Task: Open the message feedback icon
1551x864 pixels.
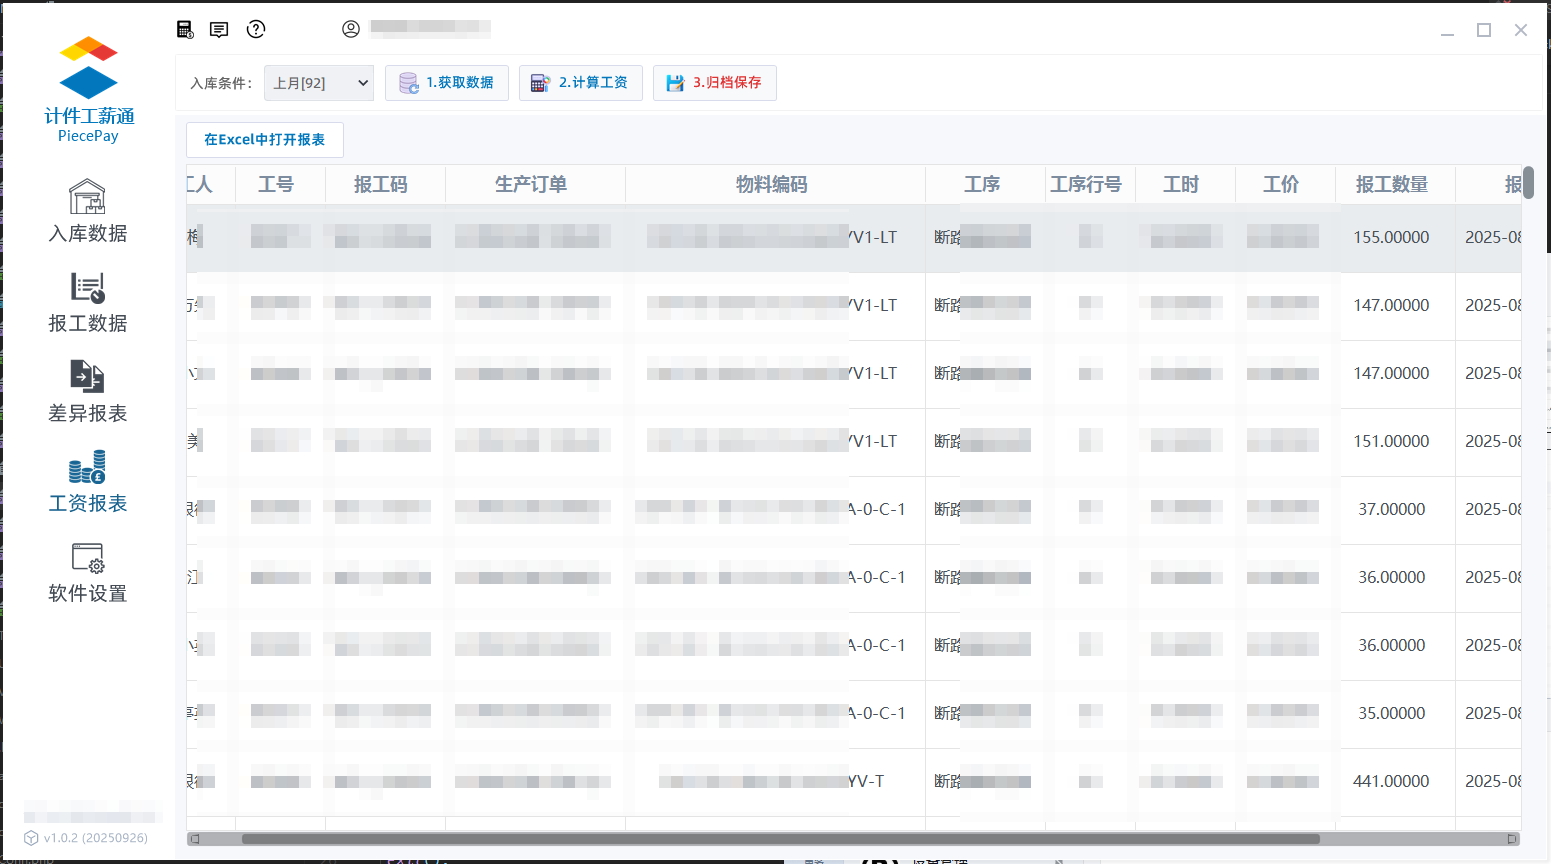Action: click(219, 29)
